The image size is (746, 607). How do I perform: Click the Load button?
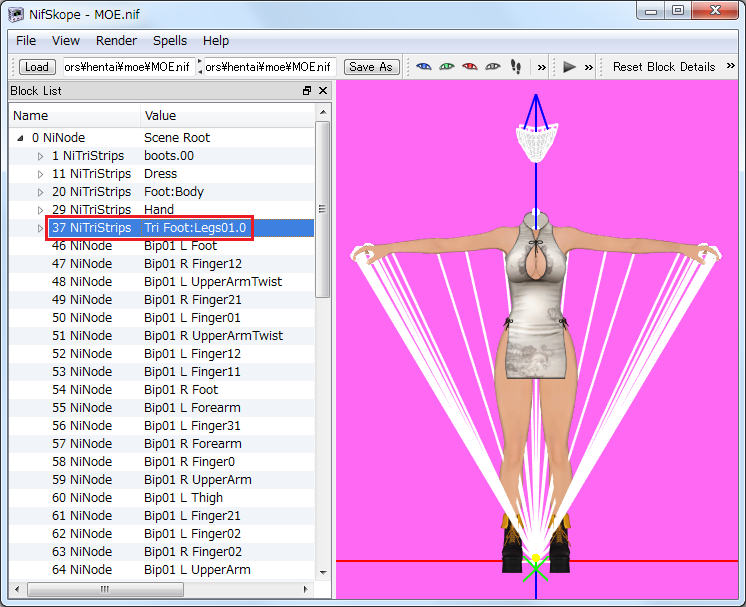(x=37, y=67)
